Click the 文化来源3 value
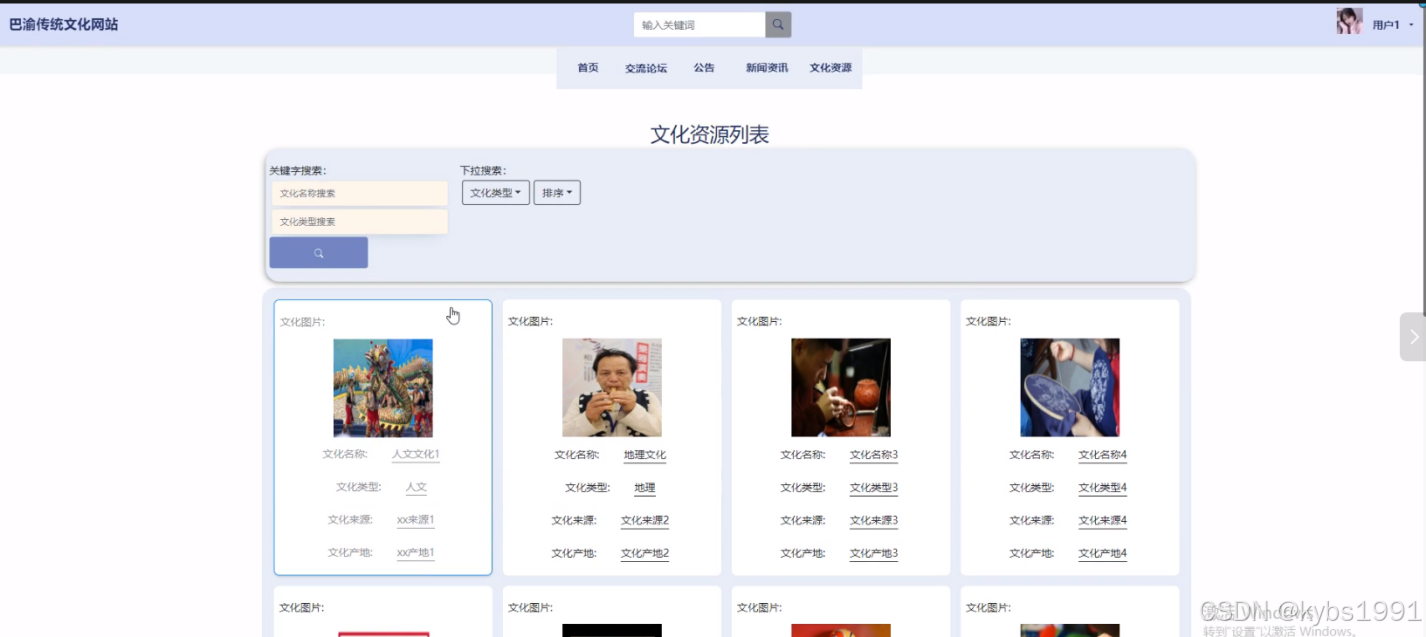Image resolution: width=1426 pixels, height=637 pixels. (874, 521)
